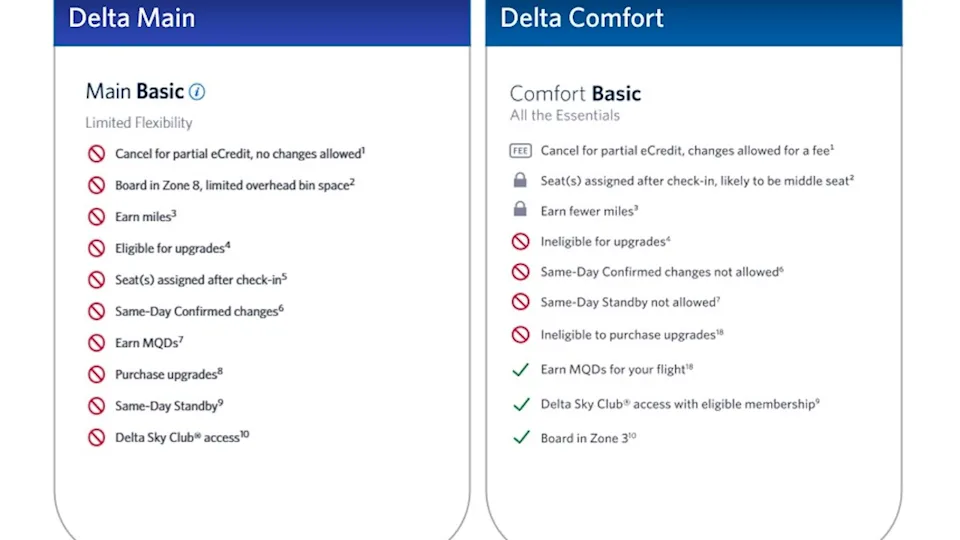
Task: Click the prohibited icon beside Ineligible for upgrades
Action: click(x=520, y=241)
